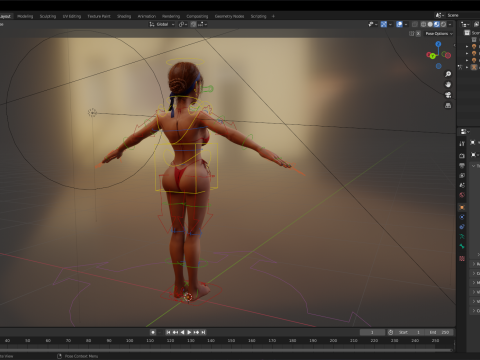Play animation in reverse
The width and height of the screenshot is (480, 360).
(x=182, y=332)
